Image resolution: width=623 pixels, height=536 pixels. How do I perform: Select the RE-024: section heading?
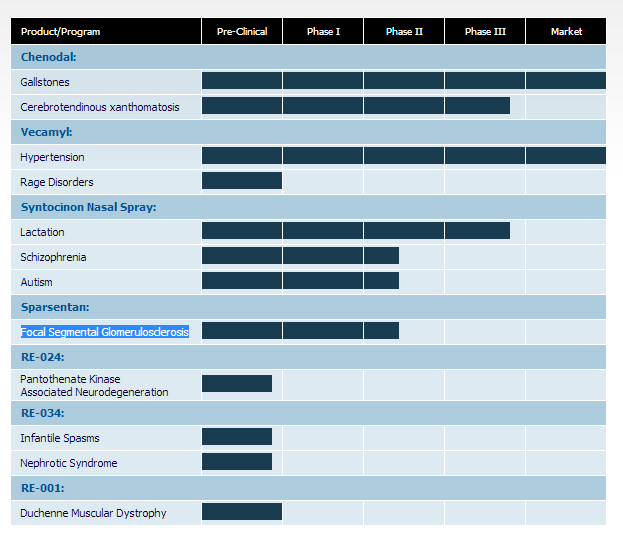[x=43, y=357]
